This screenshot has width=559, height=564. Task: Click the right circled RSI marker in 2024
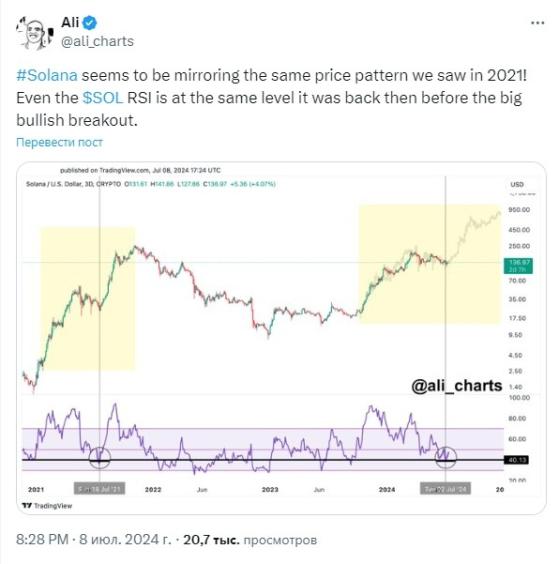pyautogui.click(x=446, y=457)
